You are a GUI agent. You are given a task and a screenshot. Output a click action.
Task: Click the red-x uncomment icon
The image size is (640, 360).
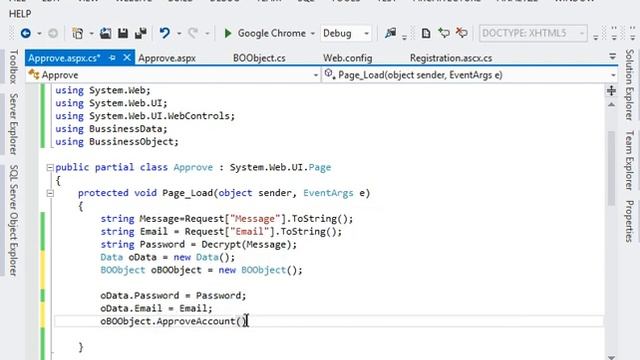tap(462, 33)
